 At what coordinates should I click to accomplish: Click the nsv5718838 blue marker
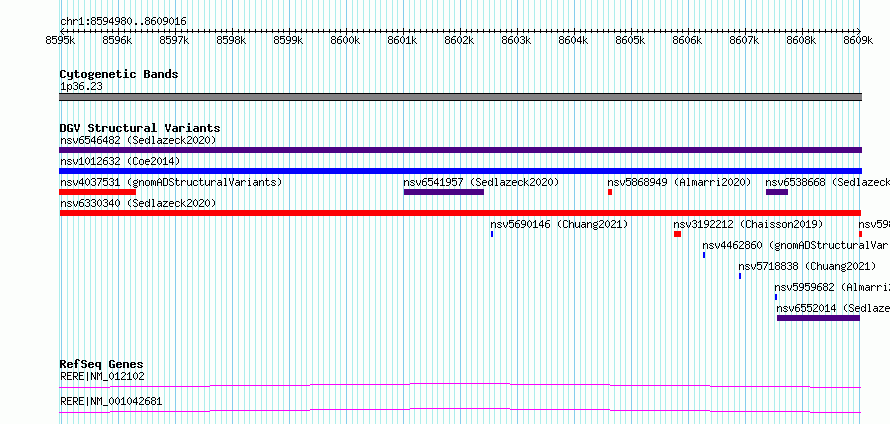point(740,276)
